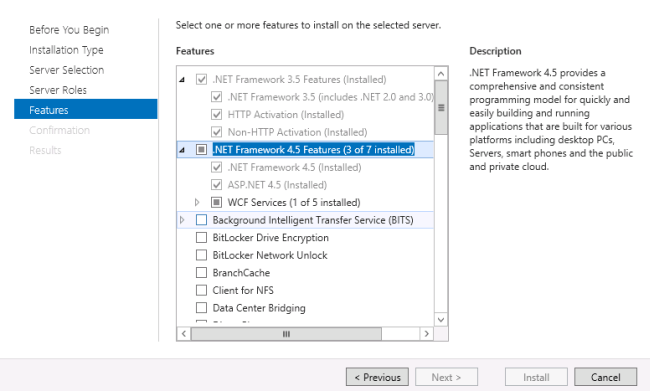Viewport: 650px width, 391px height.
Task: Check Client for NFS checkbox
Action: pos(201,290)
